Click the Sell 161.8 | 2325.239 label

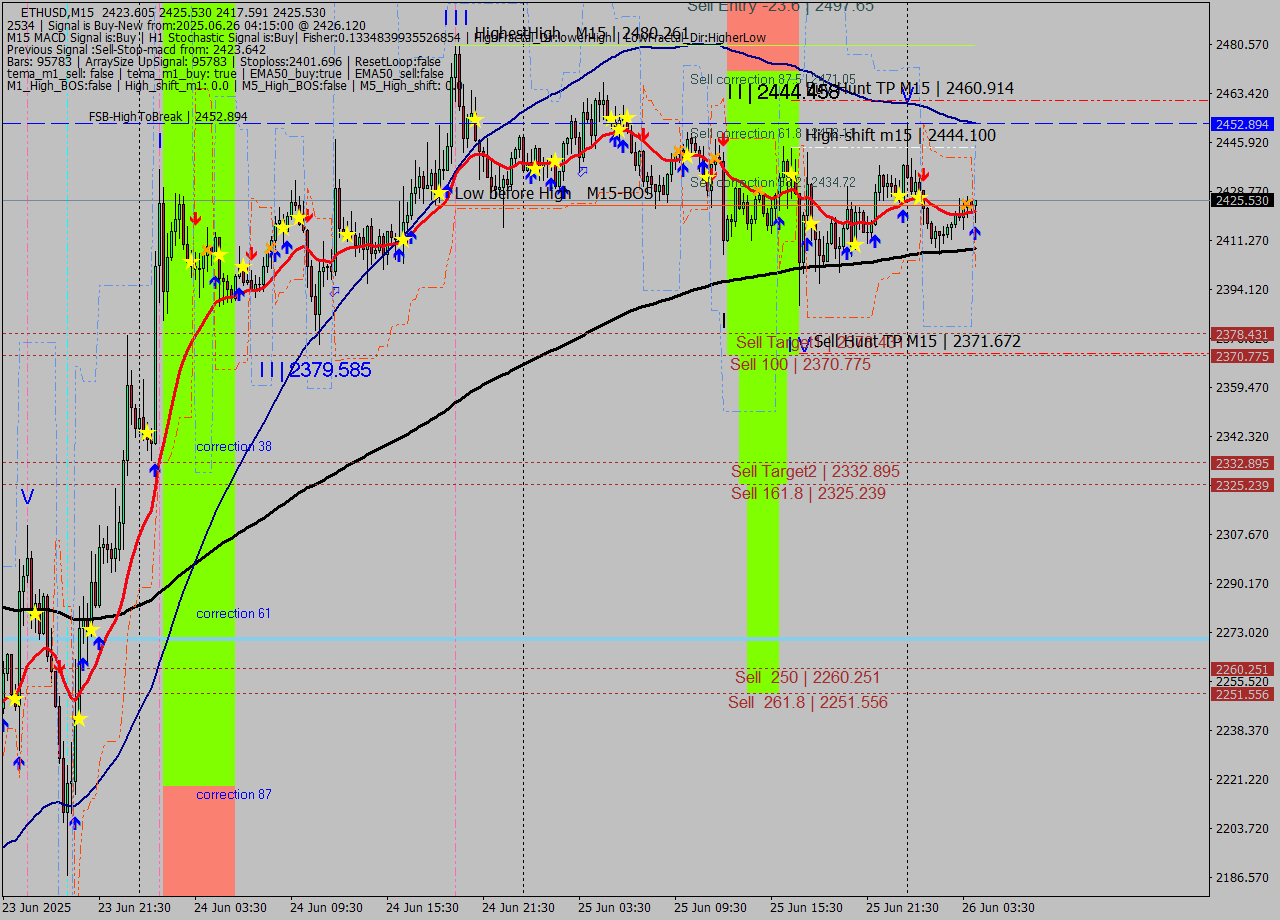[808, 493]
